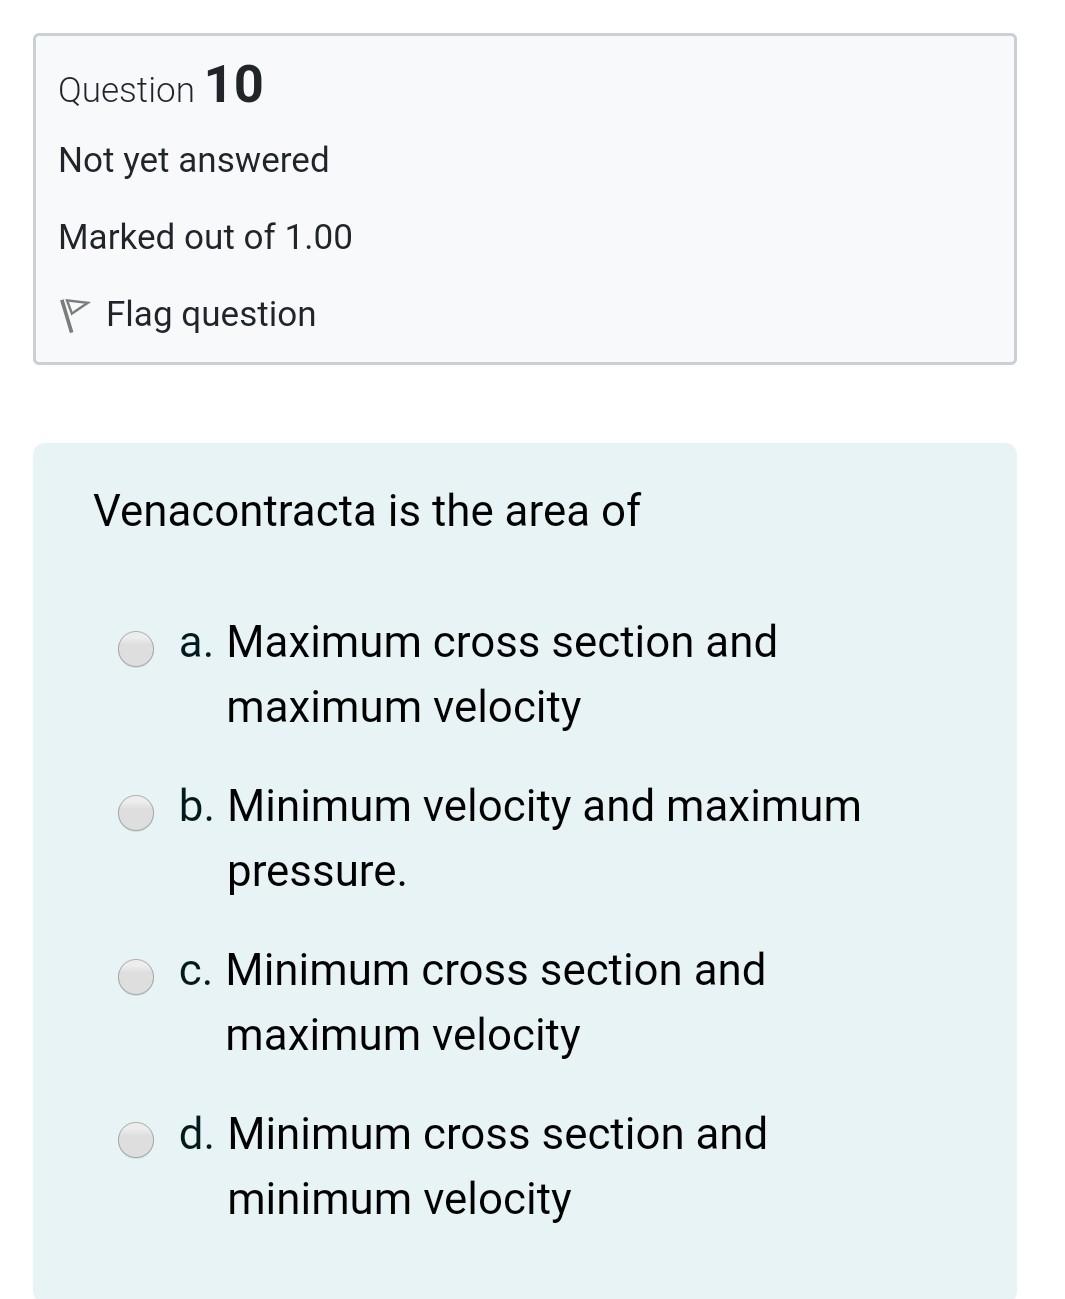
Task: Click 'maximum velocity' line under option c
Action: 403,1035
